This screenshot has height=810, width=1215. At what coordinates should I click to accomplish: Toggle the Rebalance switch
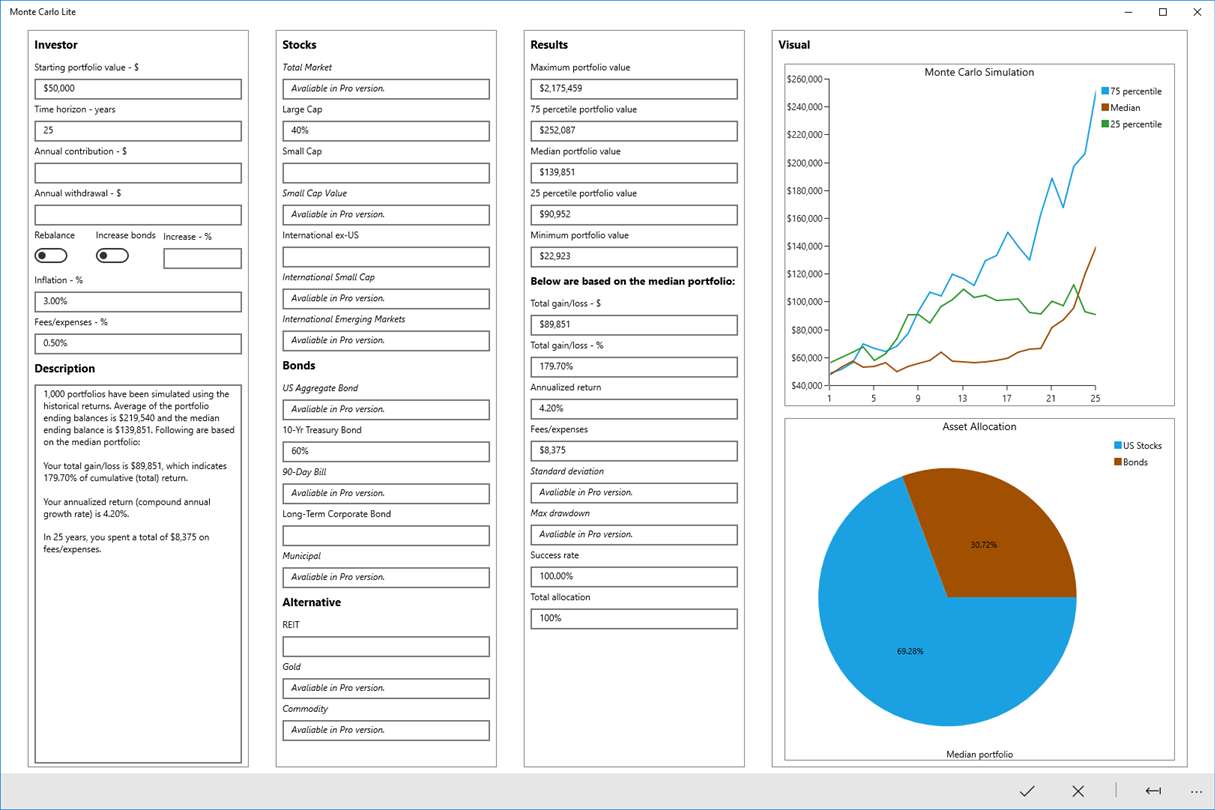[x=51, y=256]
